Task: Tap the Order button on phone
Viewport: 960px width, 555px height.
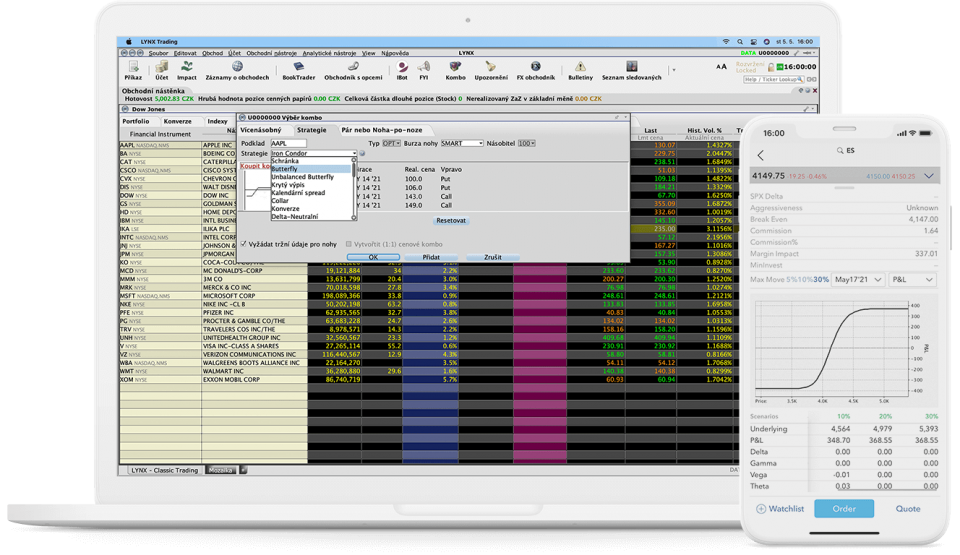Action: [x=844, y=508]
